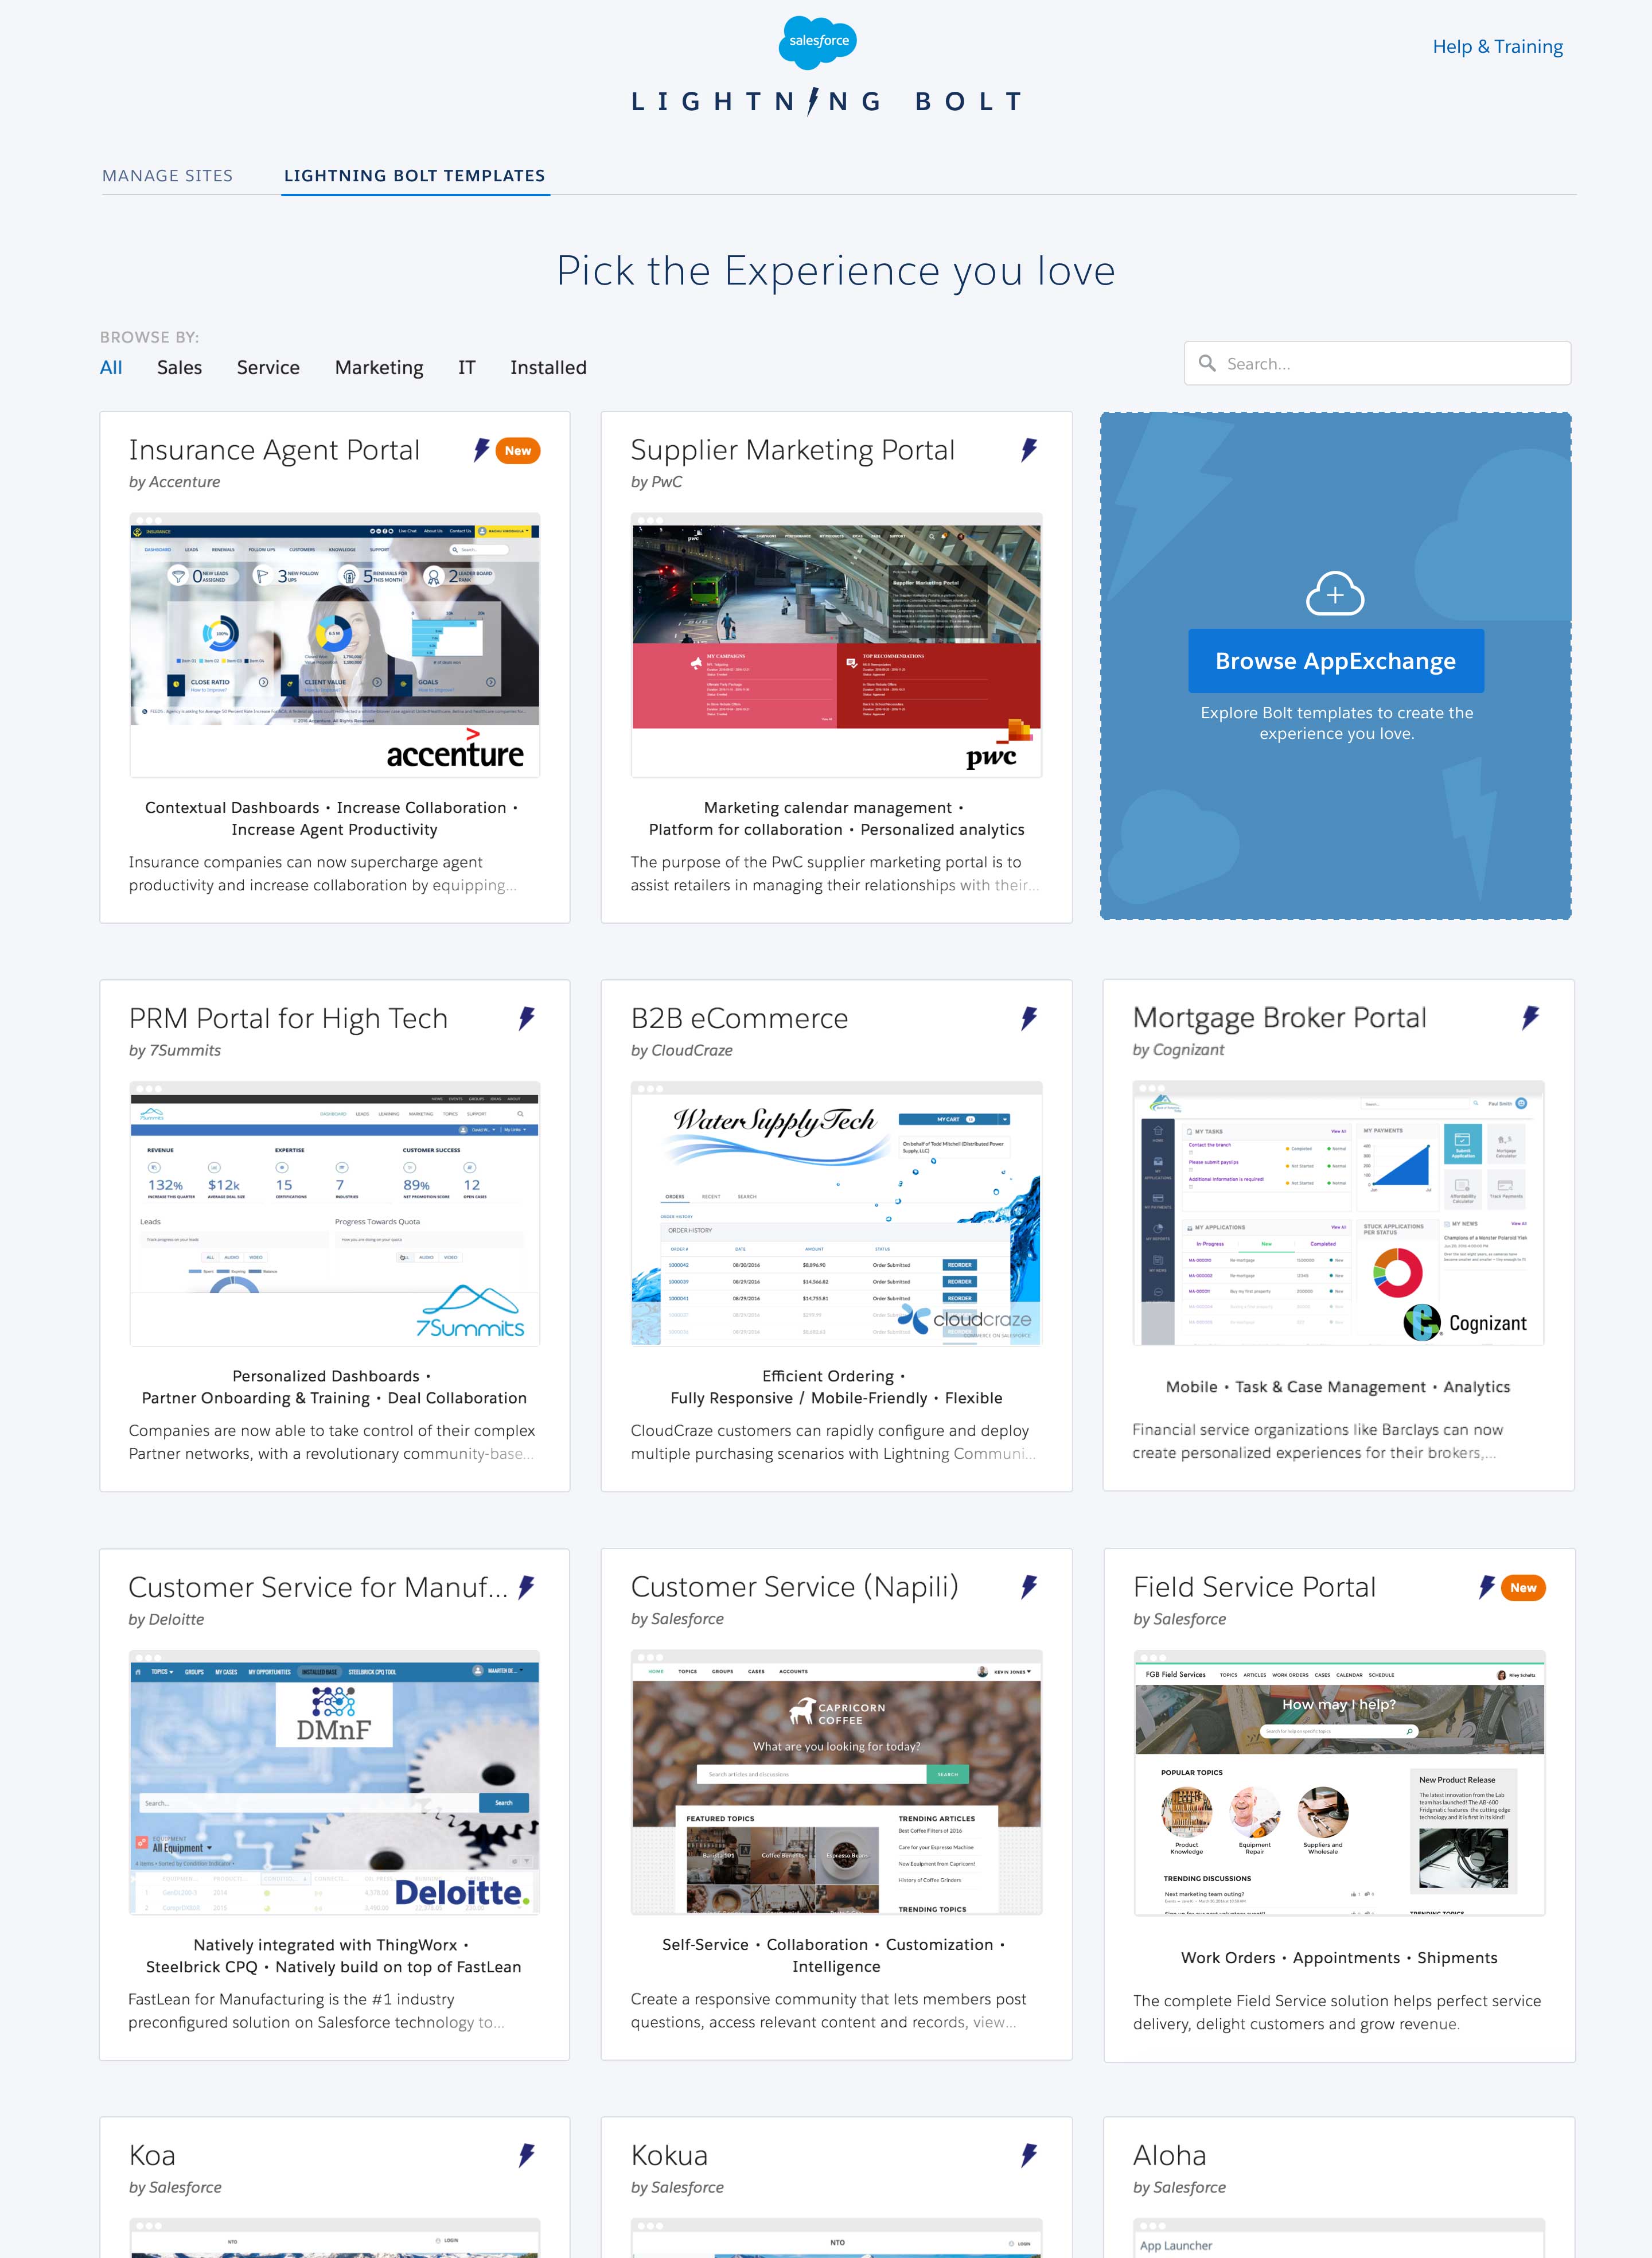The image size is (1652, 2258).
Task: Click 'by Deloitte' author text
Action: click(x=166, y=1619)
